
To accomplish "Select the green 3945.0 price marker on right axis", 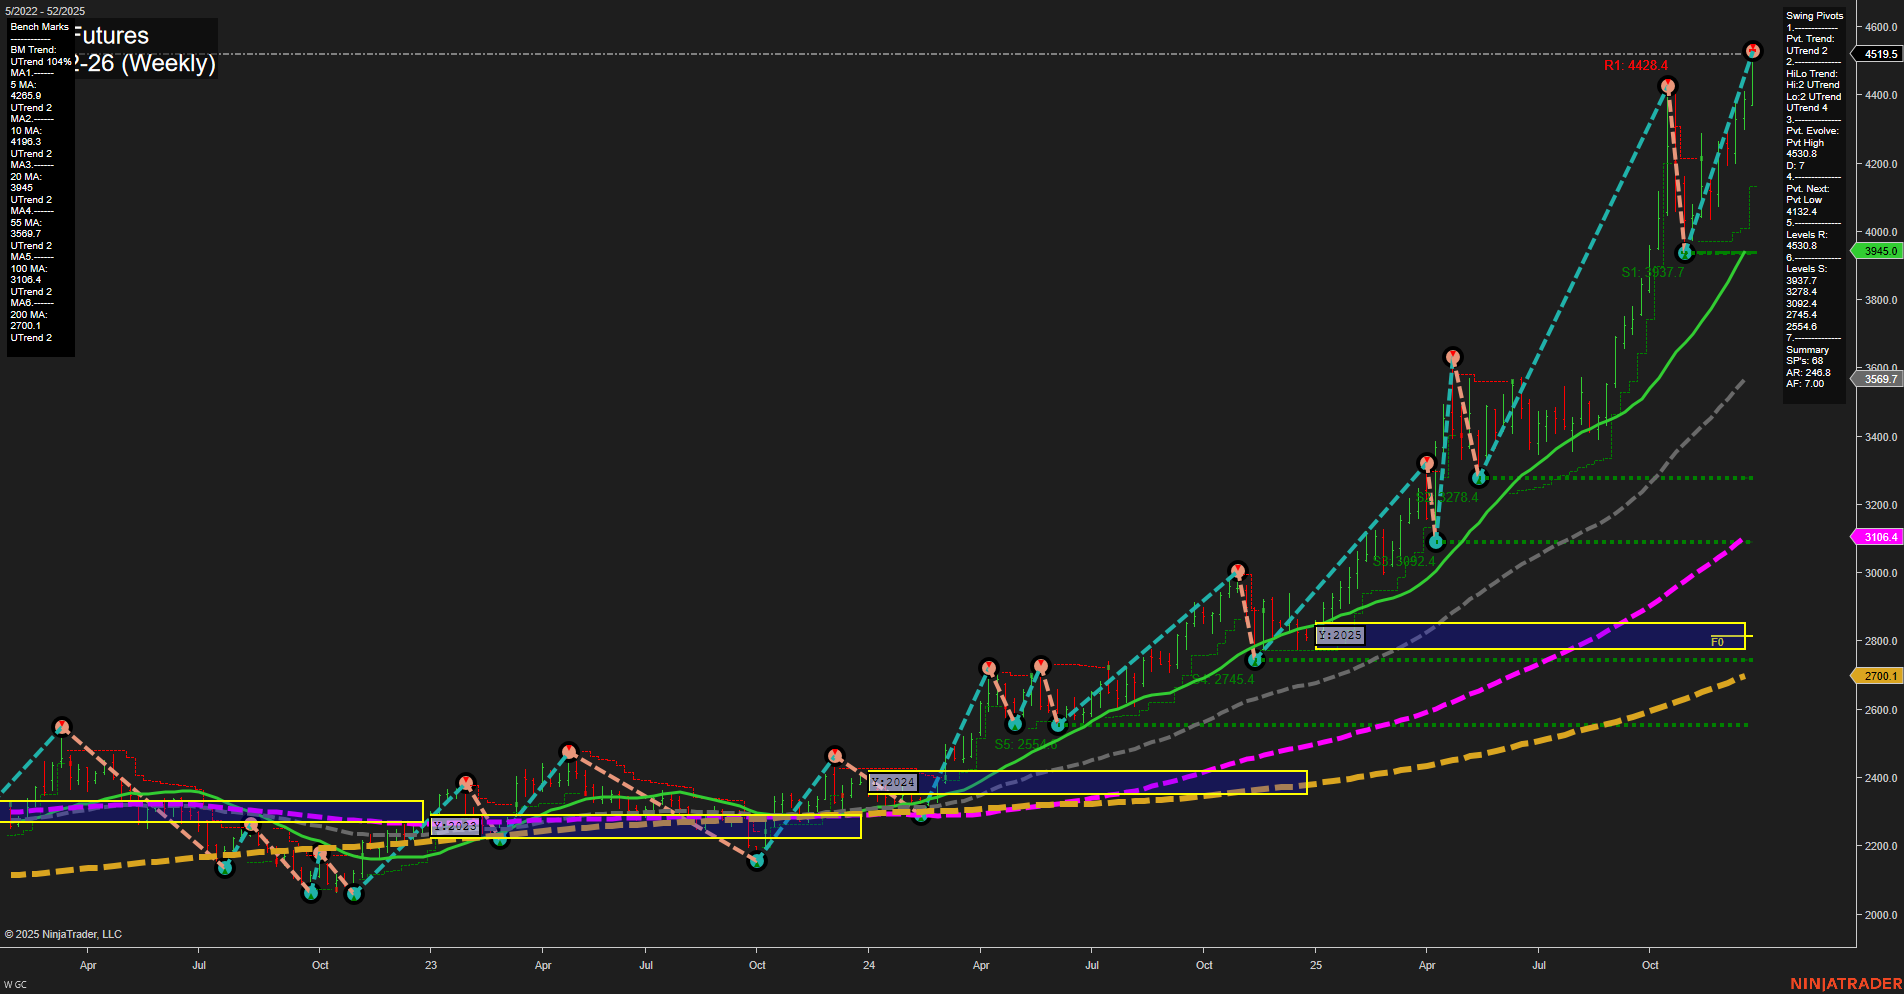I will [1877, 251].
